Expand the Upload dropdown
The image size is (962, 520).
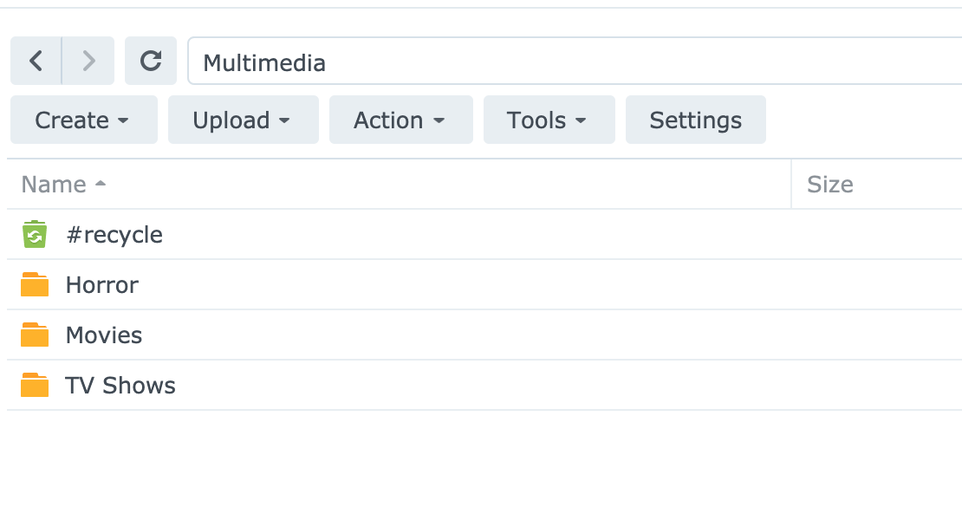point(242,120)
